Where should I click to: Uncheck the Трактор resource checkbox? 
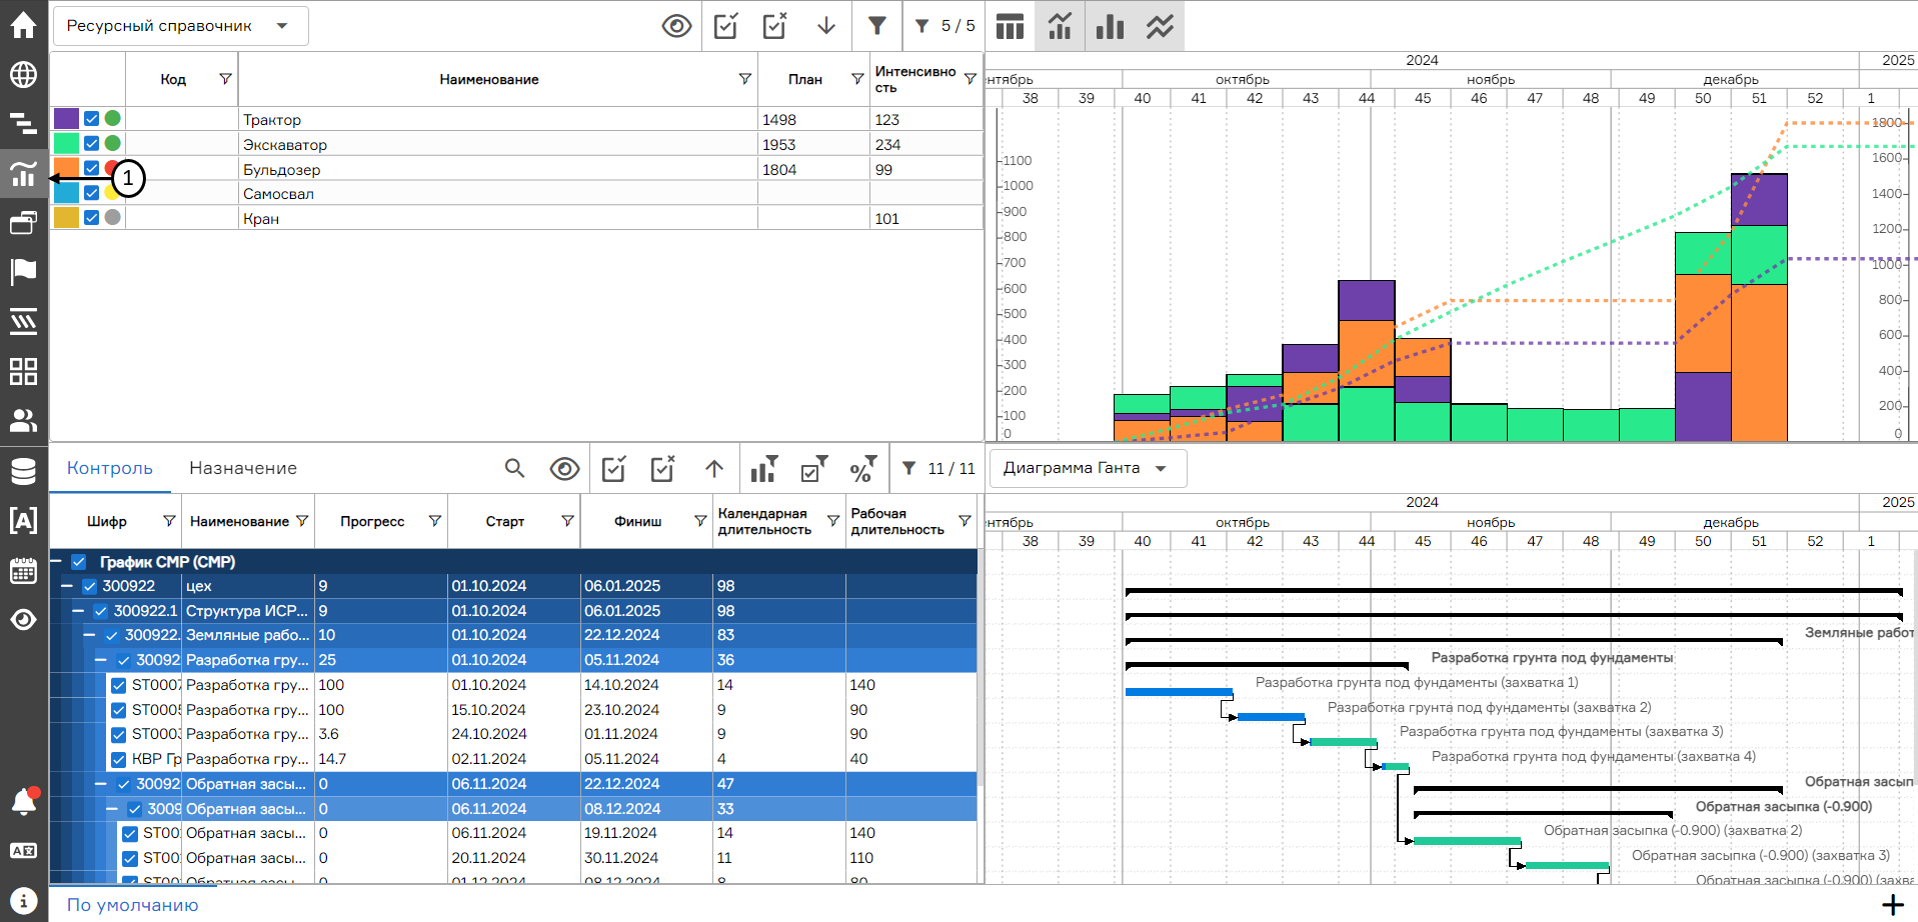[x=91, y=119]
